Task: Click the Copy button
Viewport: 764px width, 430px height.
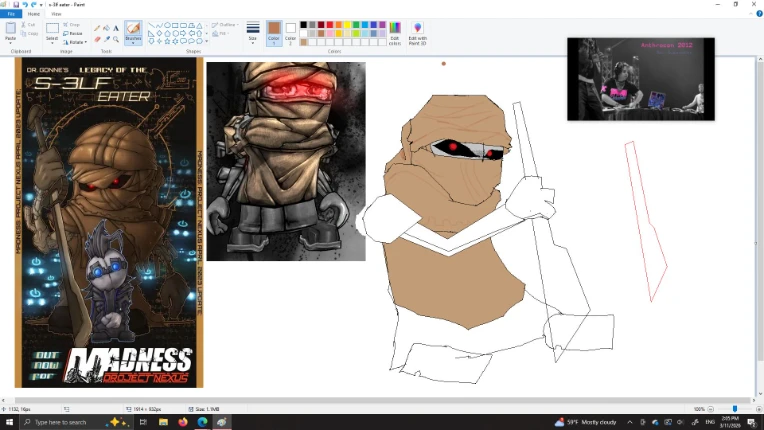Action: [x=29, y=34]
